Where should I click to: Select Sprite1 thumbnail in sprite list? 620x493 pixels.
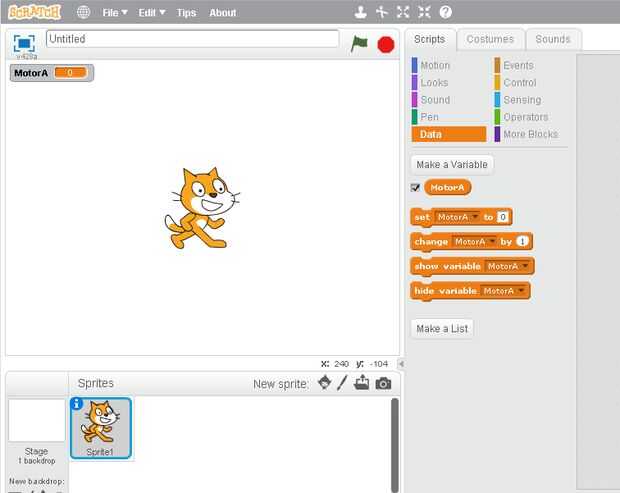[101, 428]
